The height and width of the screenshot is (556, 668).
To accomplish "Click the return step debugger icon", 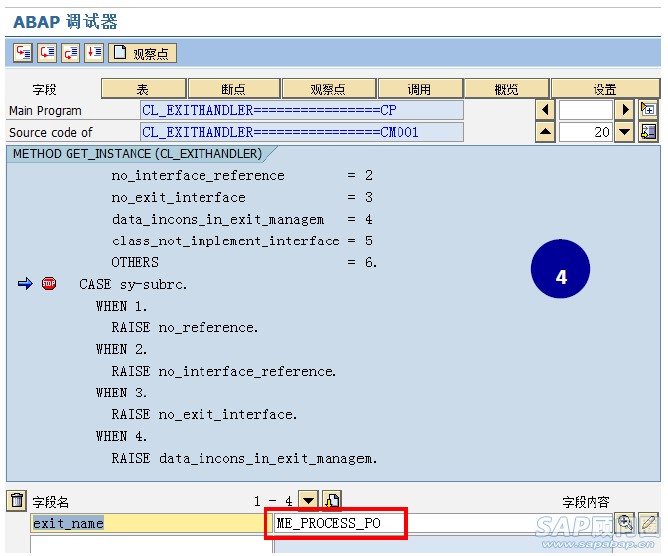I will pyautogui.click(x=70, y=53).
